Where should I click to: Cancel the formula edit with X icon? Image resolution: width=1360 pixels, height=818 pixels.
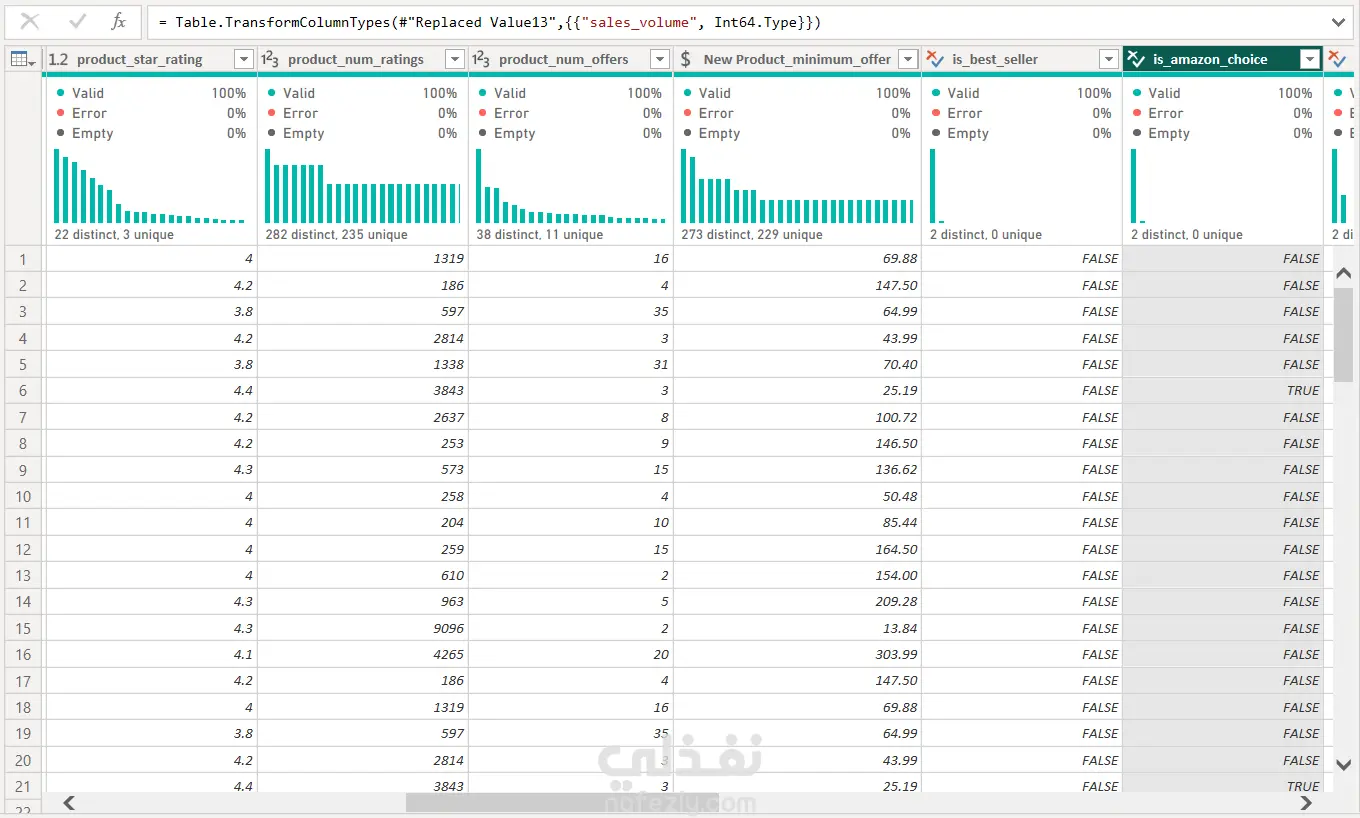click(x=30, y=21)
